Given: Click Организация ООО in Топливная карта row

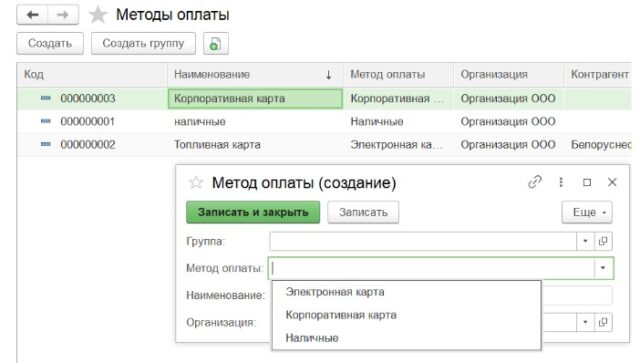Looking at the screenshot, I should point(509,145).
